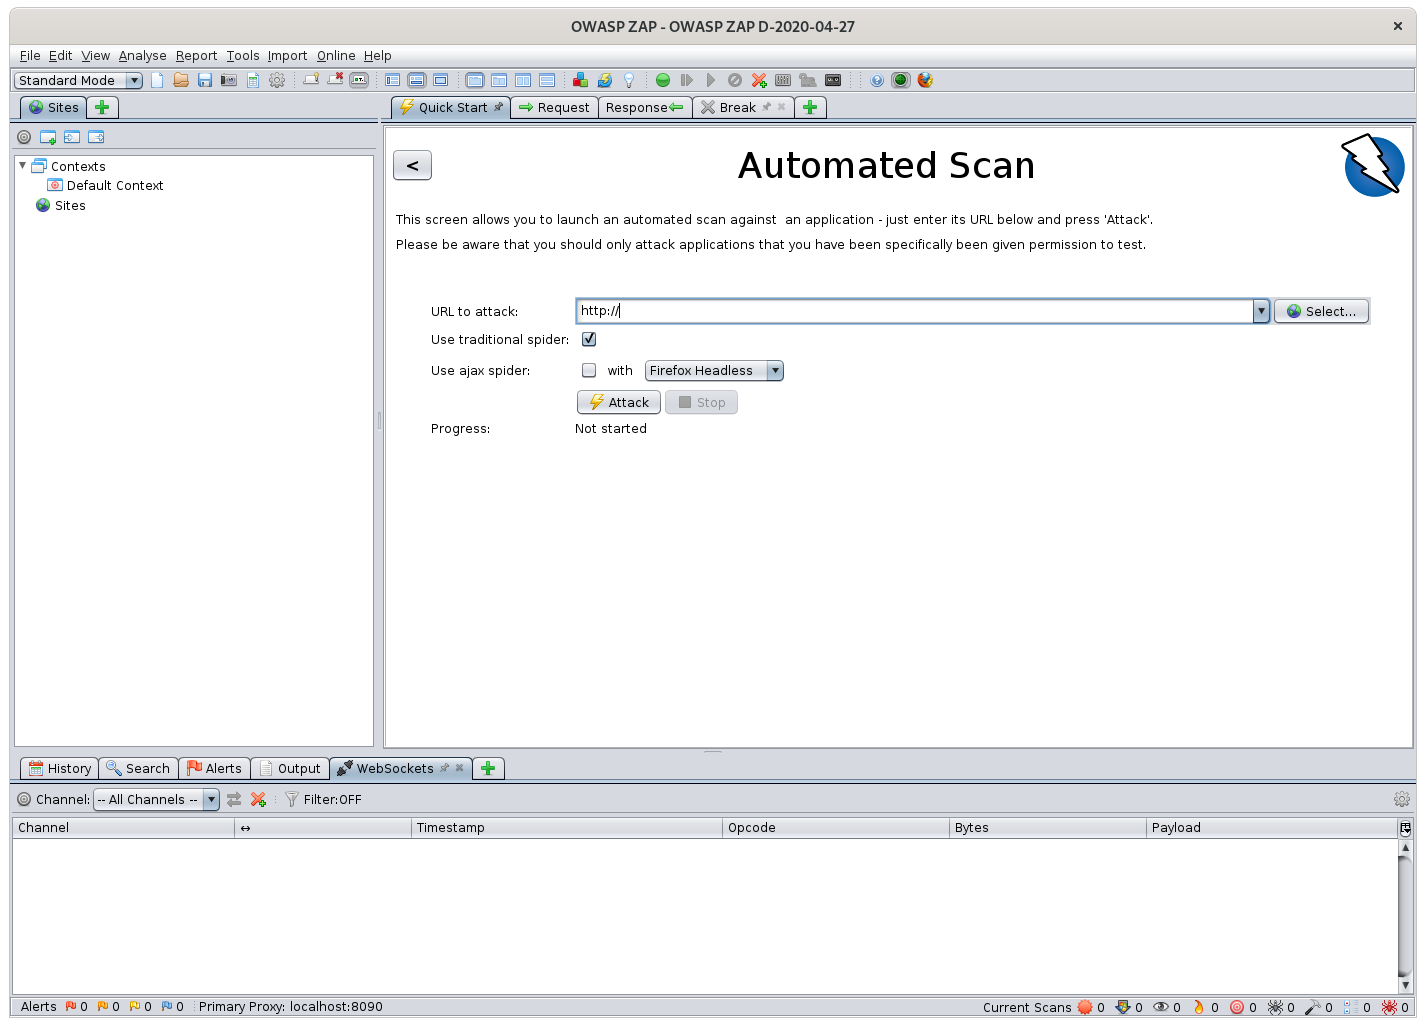Expand the Firefox Headless browser dropdown
The image size is (1426, 1027).
[714, 370]
